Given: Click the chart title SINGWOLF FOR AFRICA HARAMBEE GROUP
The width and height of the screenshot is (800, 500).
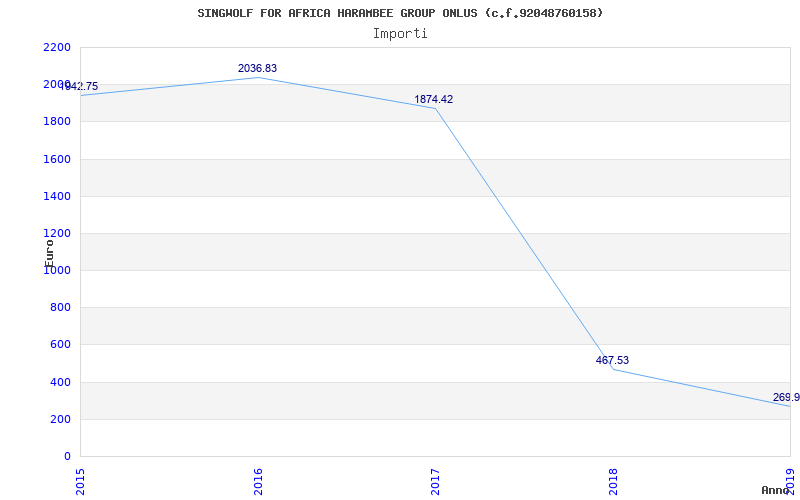Looking at the screenshot, I should tap(400, 13).
